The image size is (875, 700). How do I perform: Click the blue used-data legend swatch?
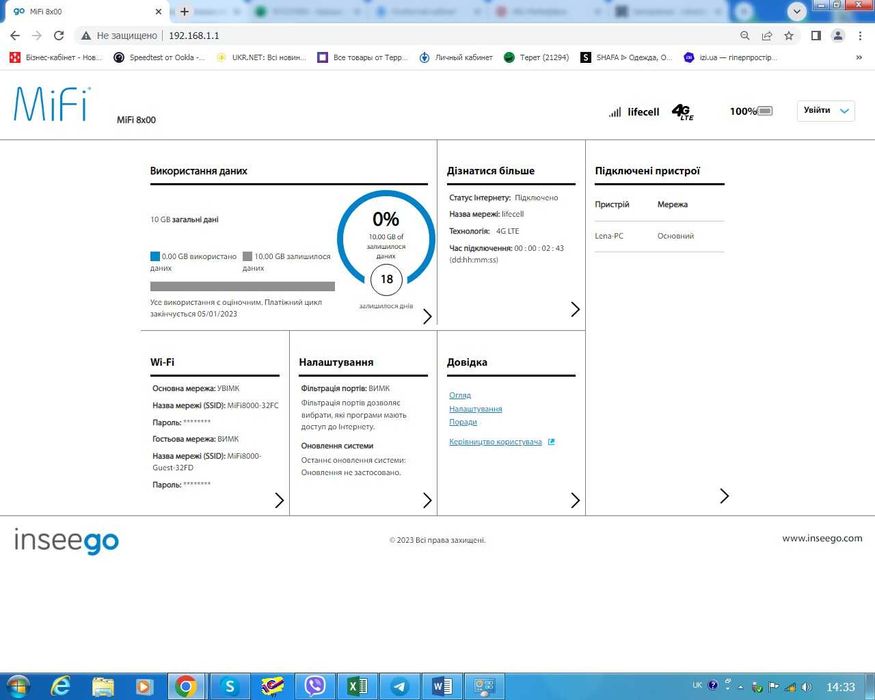coord(155,256)
